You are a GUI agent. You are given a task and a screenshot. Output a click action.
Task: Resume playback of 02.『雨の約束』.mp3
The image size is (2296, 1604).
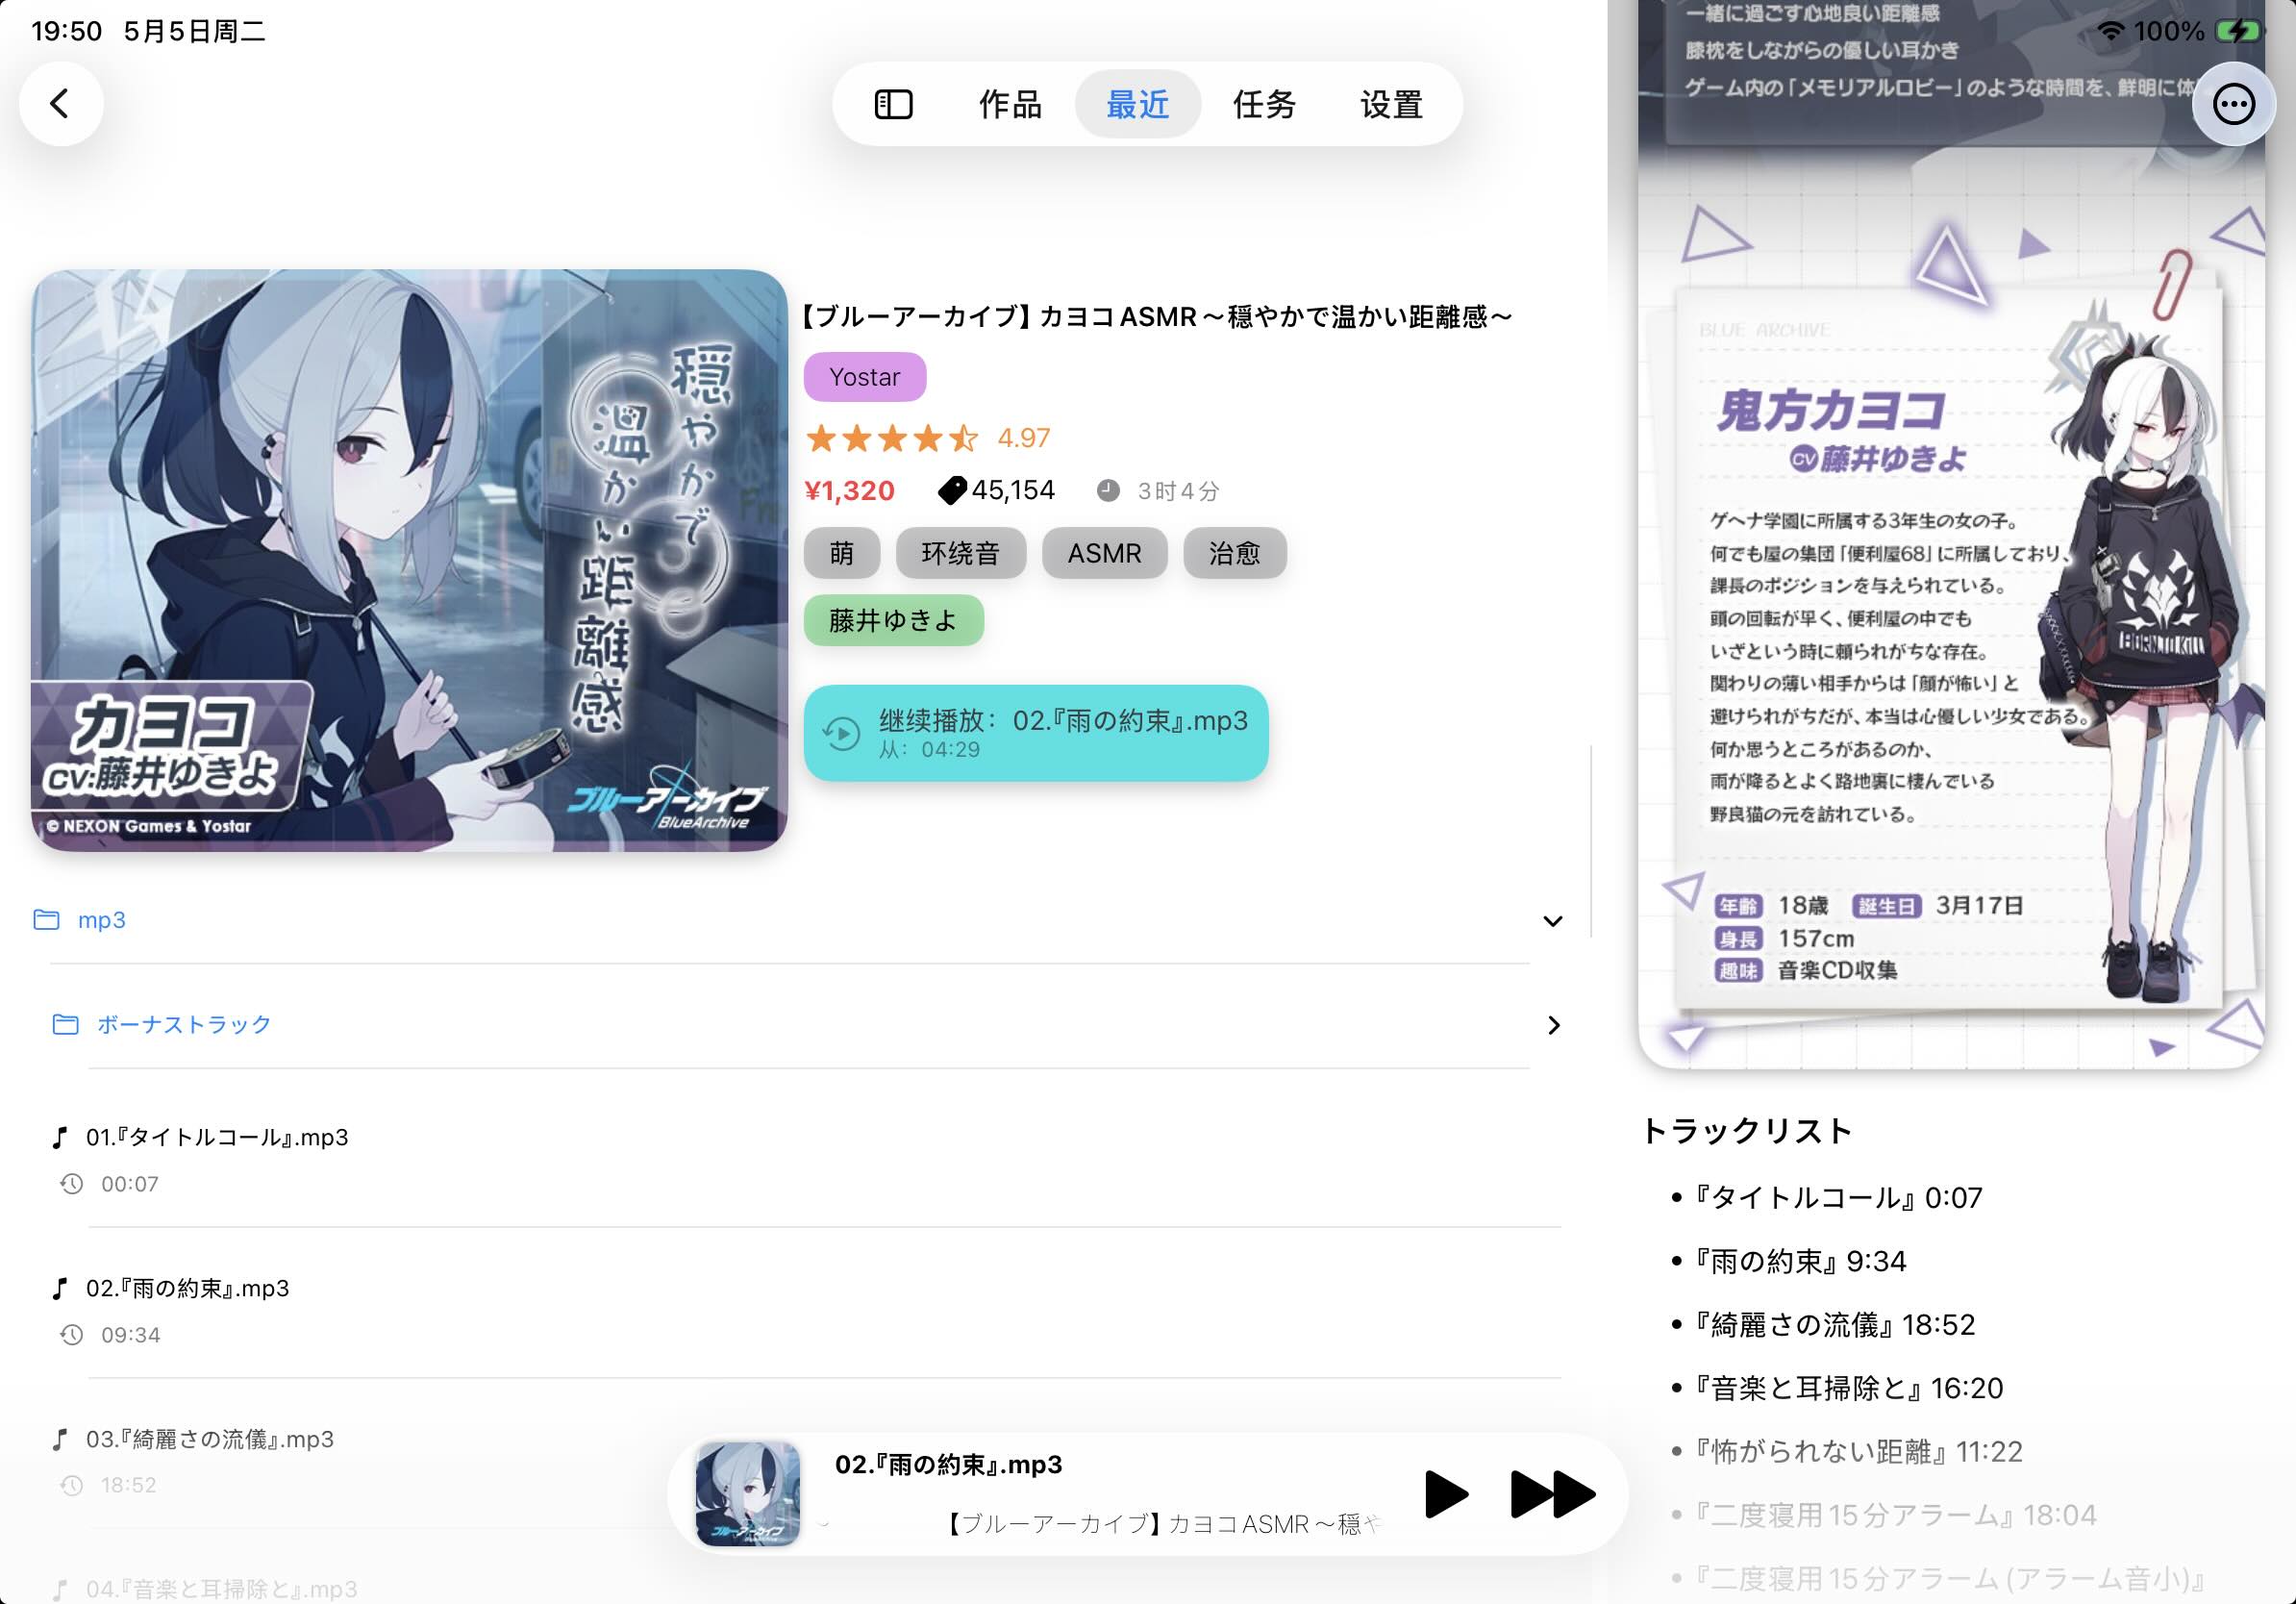pyautogui.click(x=1036, y=733)
